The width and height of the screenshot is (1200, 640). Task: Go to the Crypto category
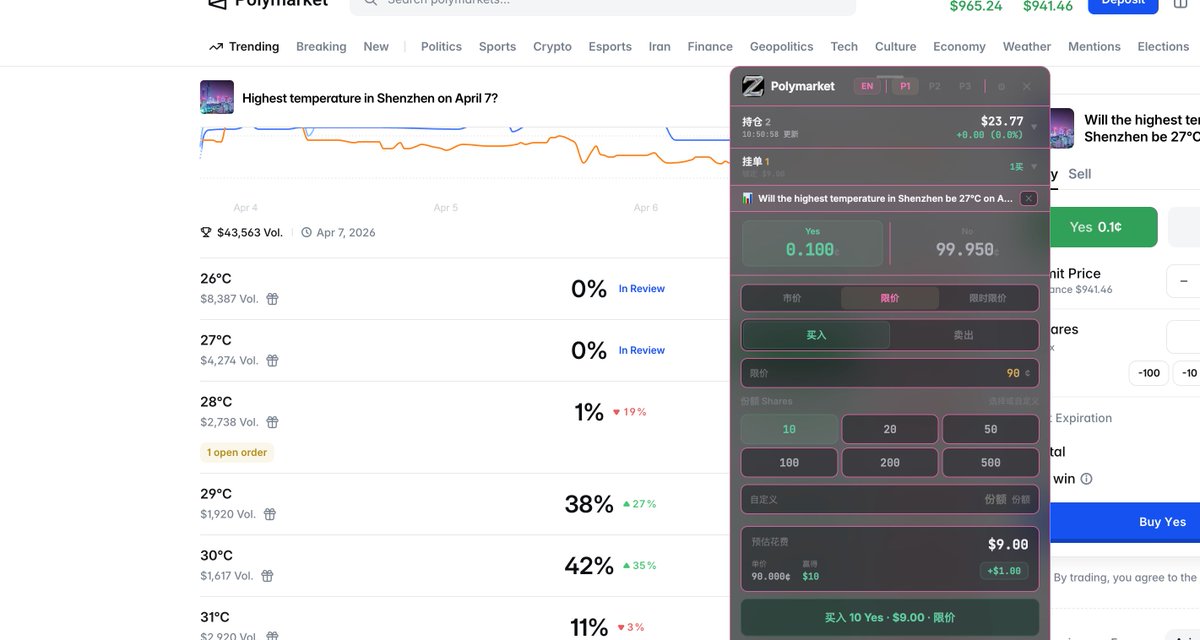tap(552, 47)
